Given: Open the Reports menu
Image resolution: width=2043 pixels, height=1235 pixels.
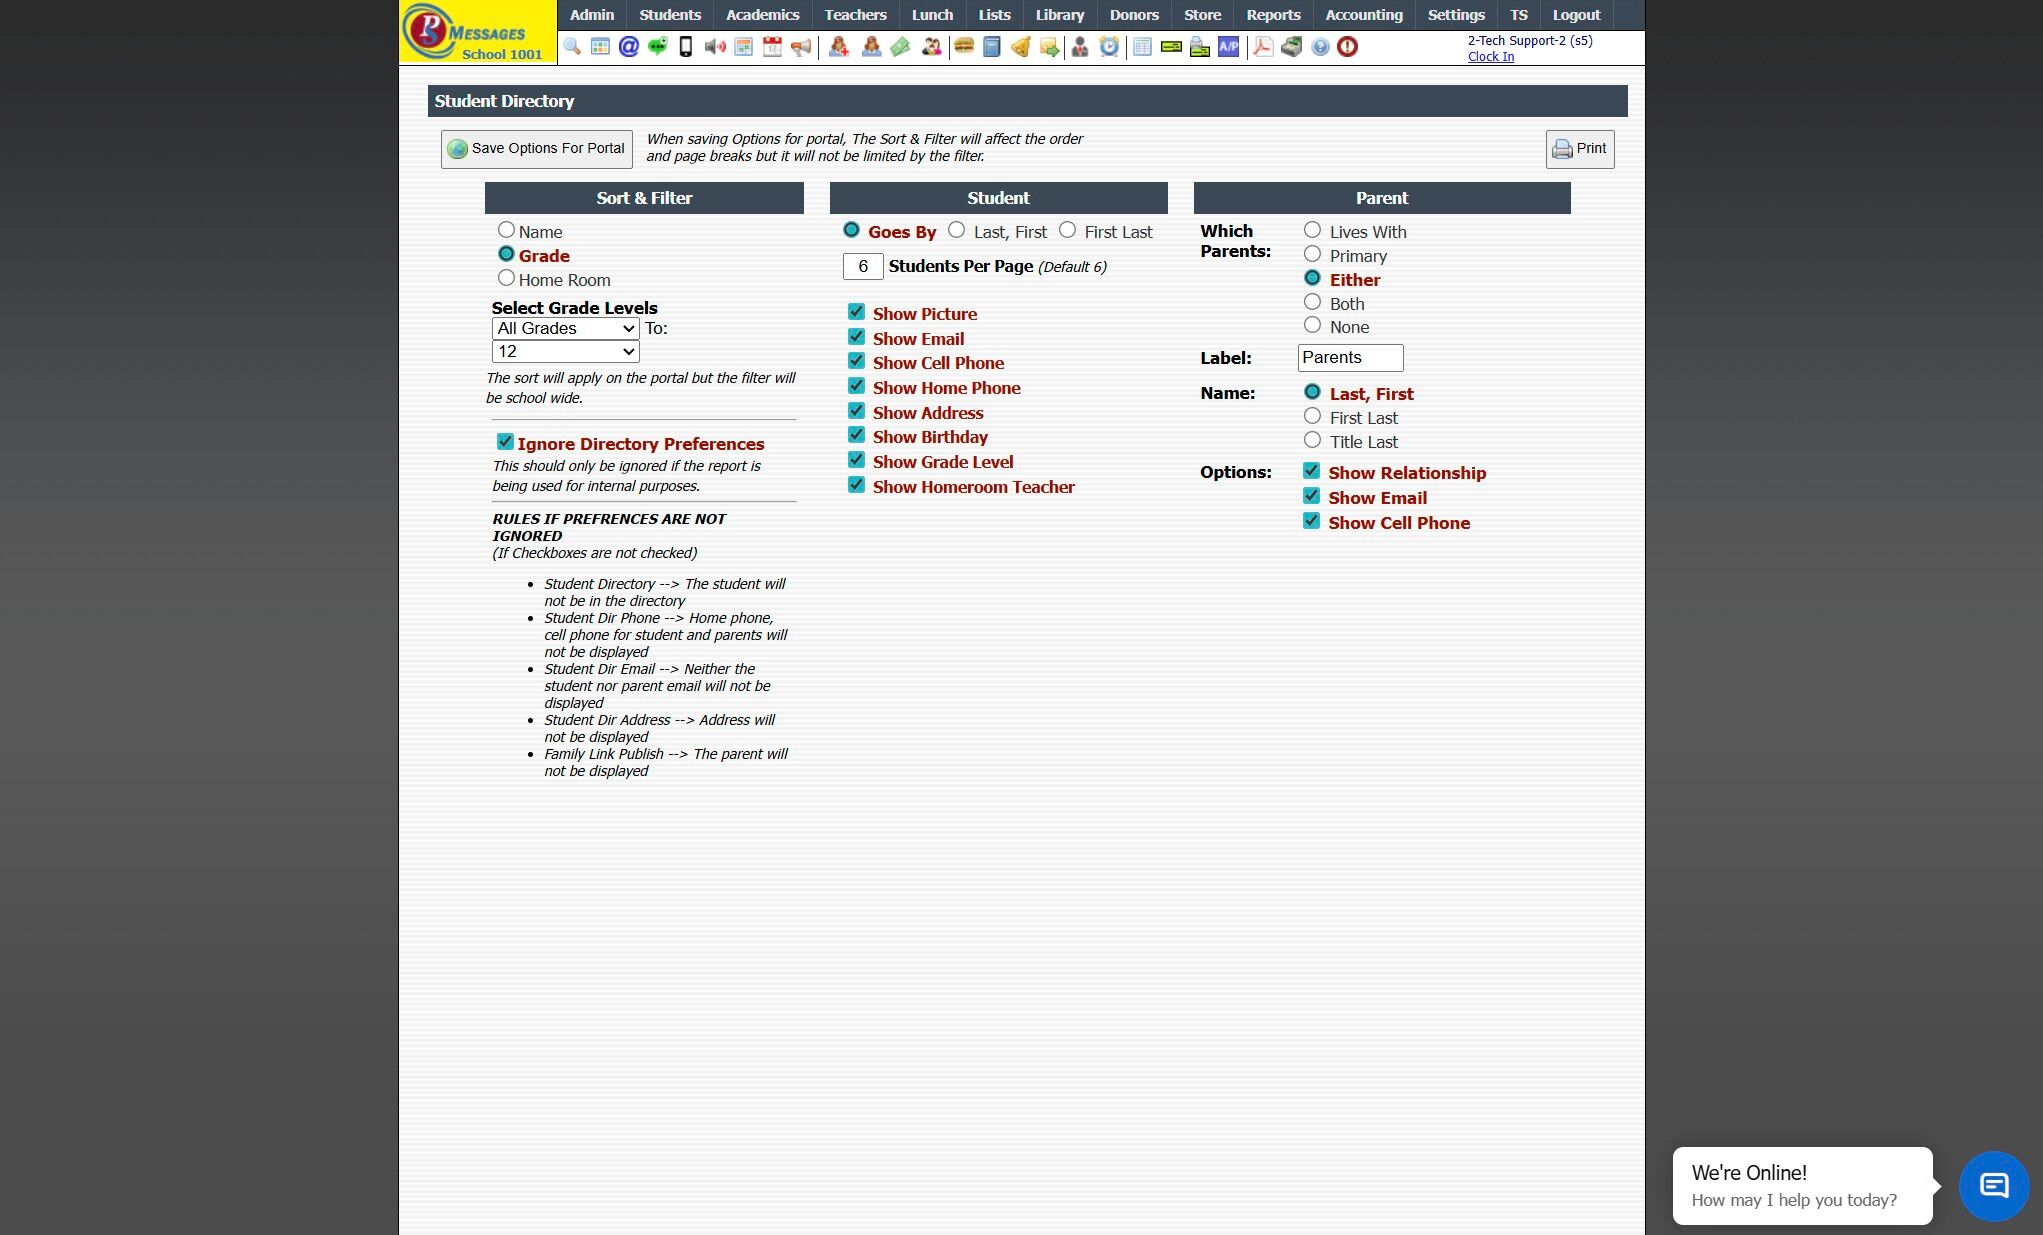Looking at the screenshot, I should tap(1272, 15).
